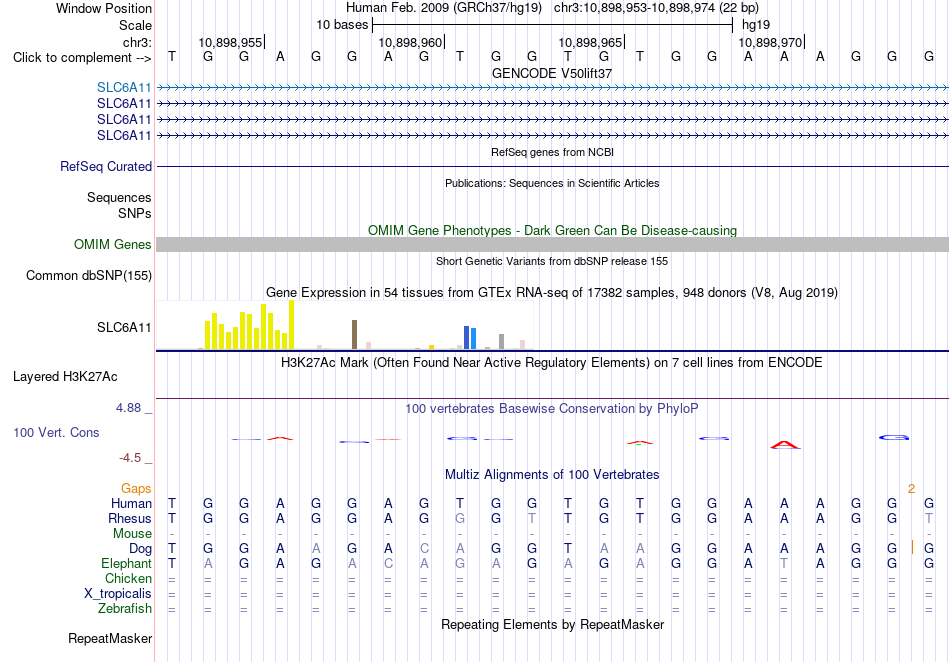
Task: Click the brown bar in GTEx chart
Action: point(354,334)
